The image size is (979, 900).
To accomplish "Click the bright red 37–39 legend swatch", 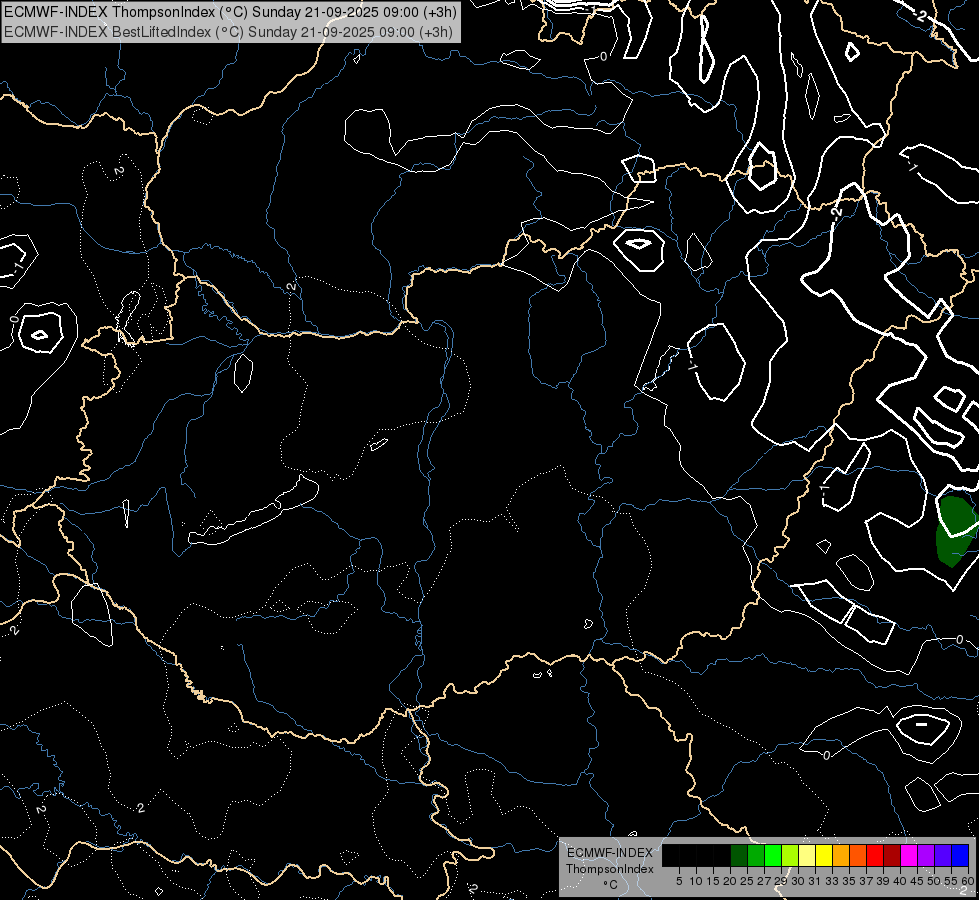I will [875, 856].
